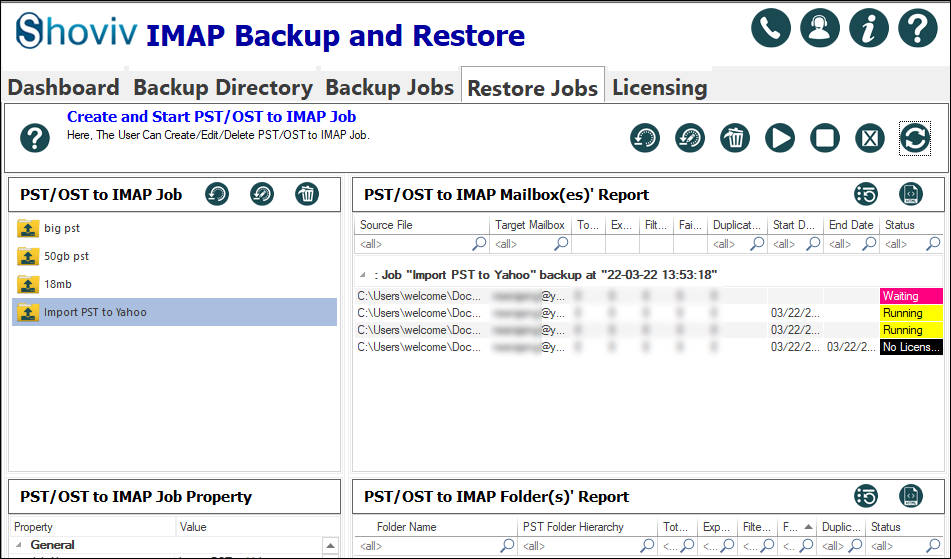
Task: Sort by Source File column header
Action: point(422,225)
